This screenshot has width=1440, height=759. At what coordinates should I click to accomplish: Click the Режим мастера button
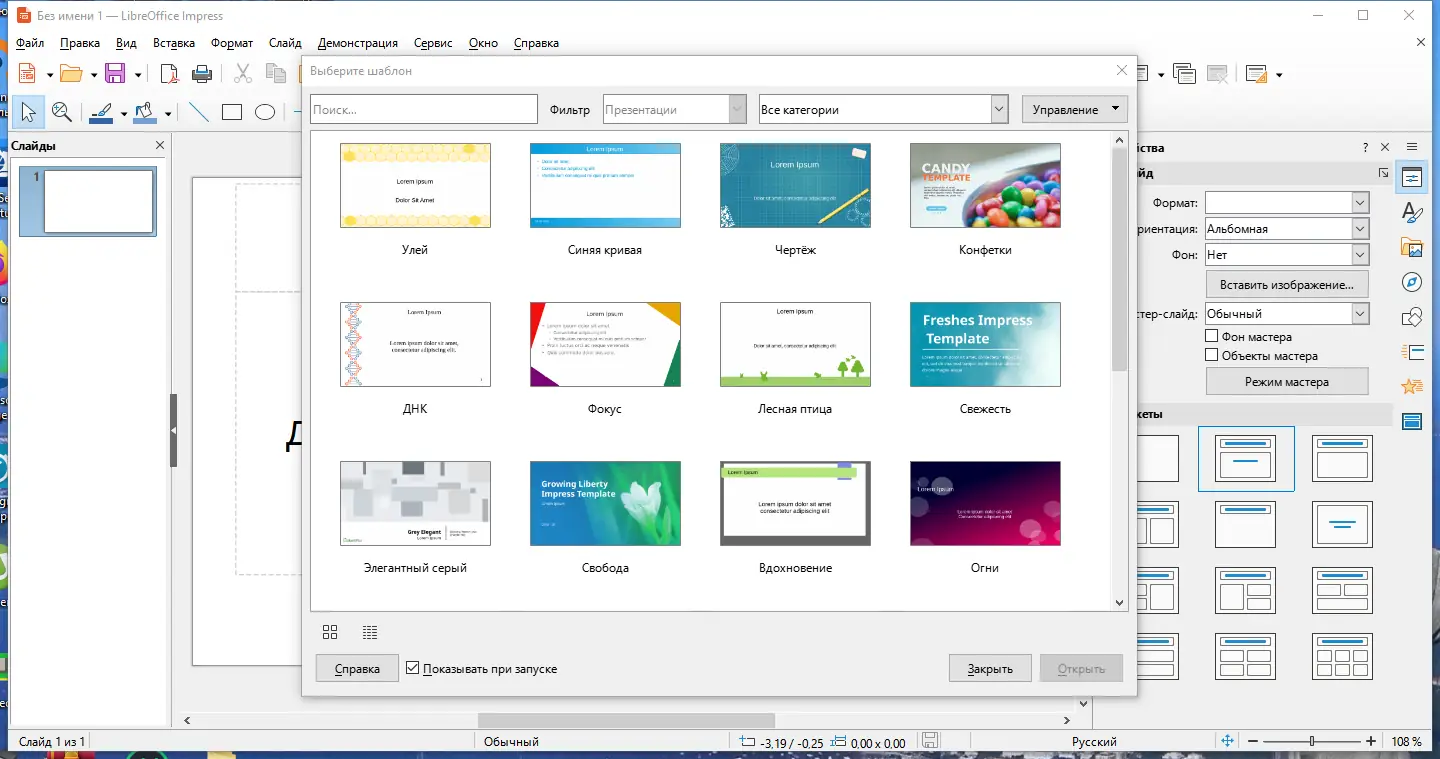[1286, 382]
